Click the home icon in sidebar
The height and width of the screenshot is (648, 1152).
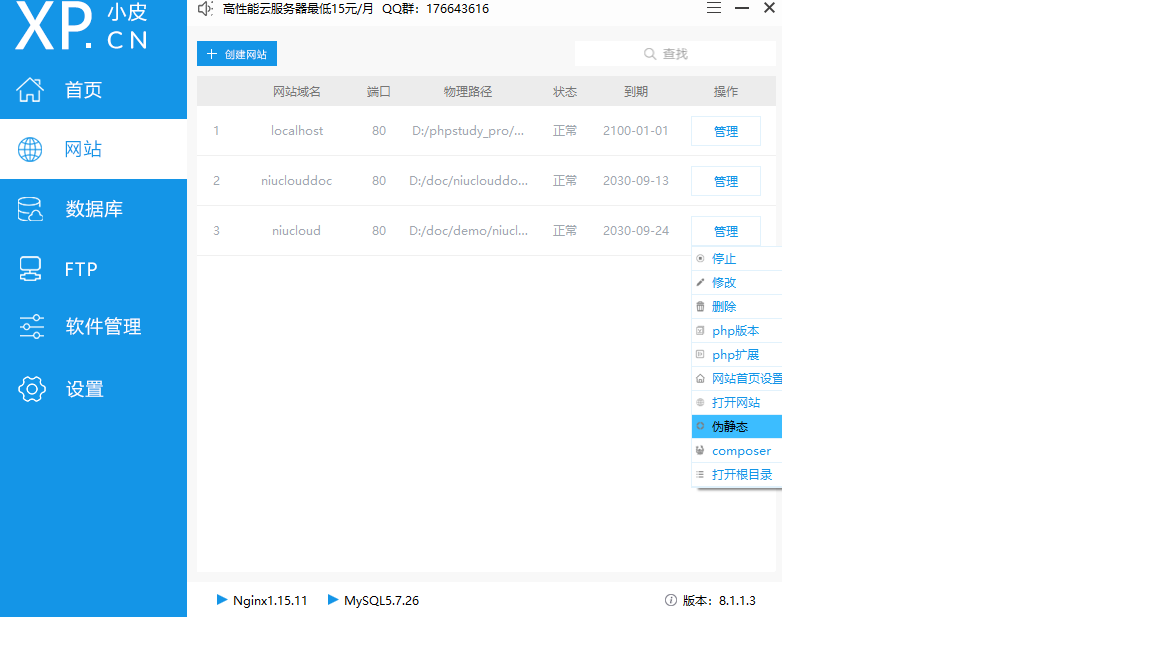tap(31, 90)
